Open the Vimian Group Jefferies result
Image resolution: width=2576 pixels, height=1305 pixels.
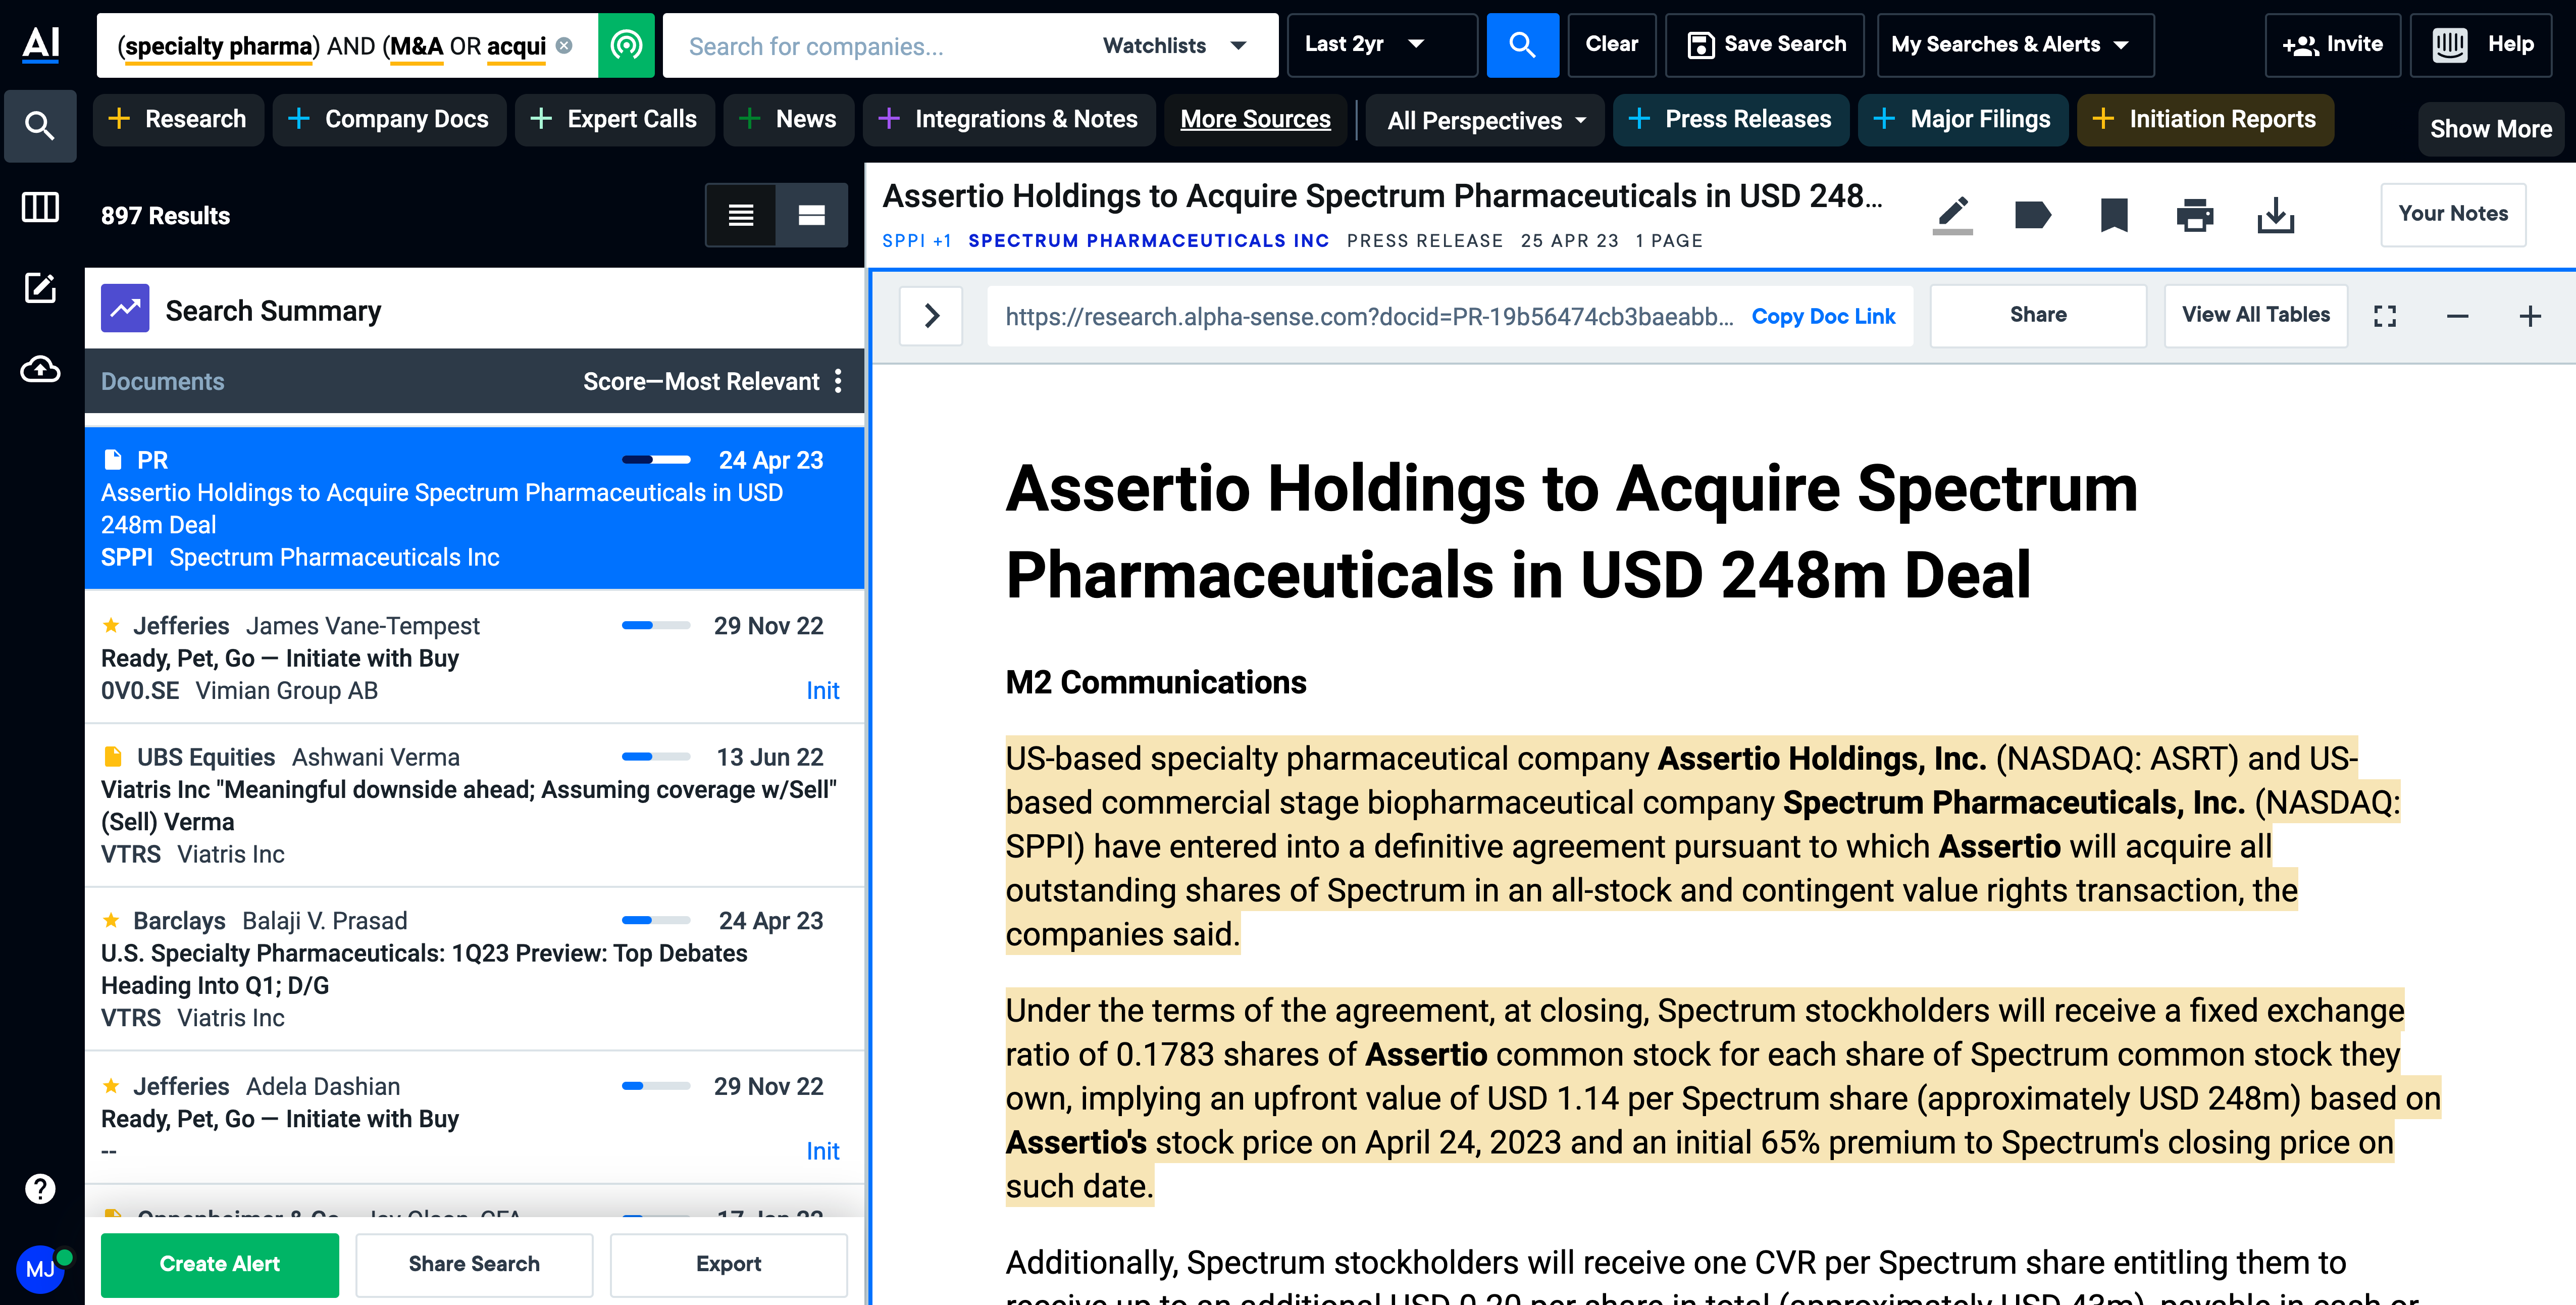[474, 657]
